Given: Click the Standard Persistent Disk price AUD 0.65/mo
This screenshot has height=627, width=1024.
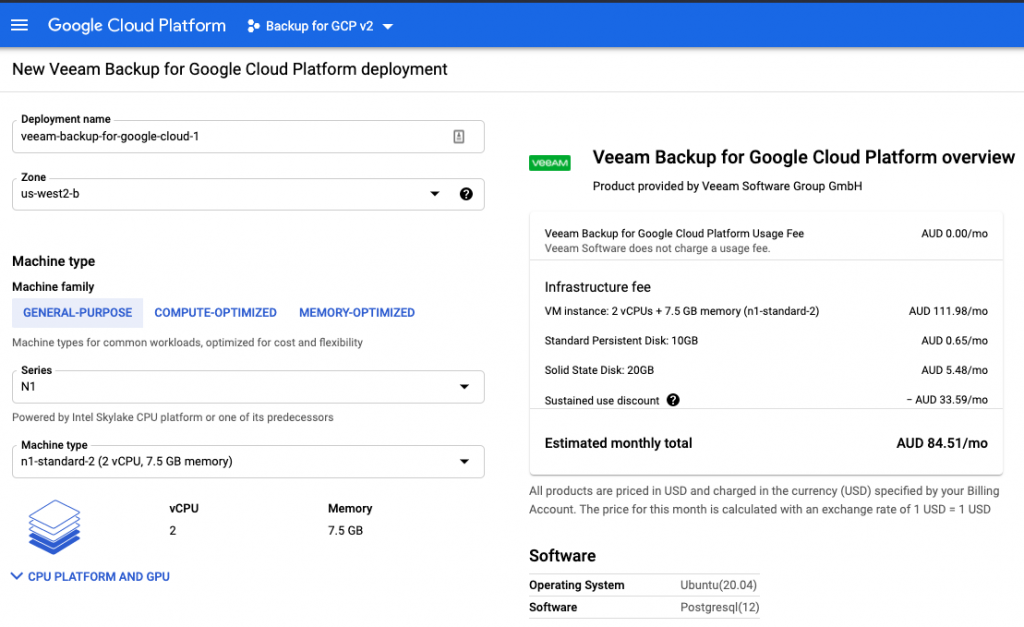Looking at the screenshot, I should pyautogui.click(x=954, y=341).
